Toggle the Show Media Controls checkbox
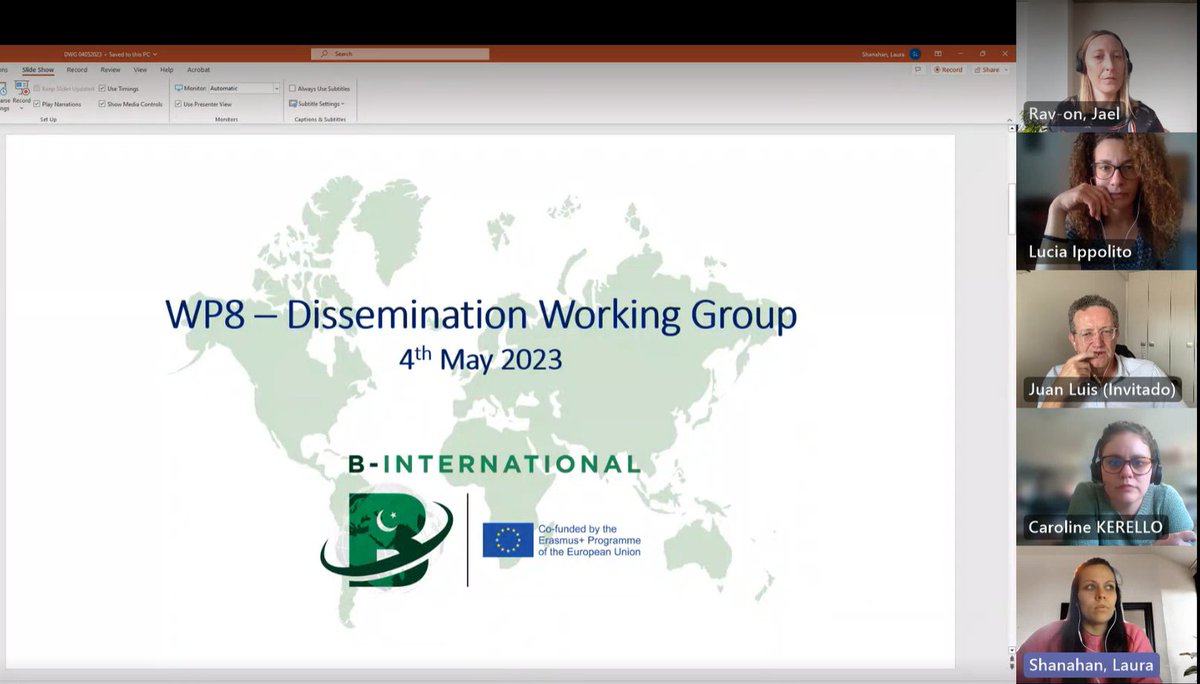The width and height of the screenshot is (1200, 684). tap(101, 104)
